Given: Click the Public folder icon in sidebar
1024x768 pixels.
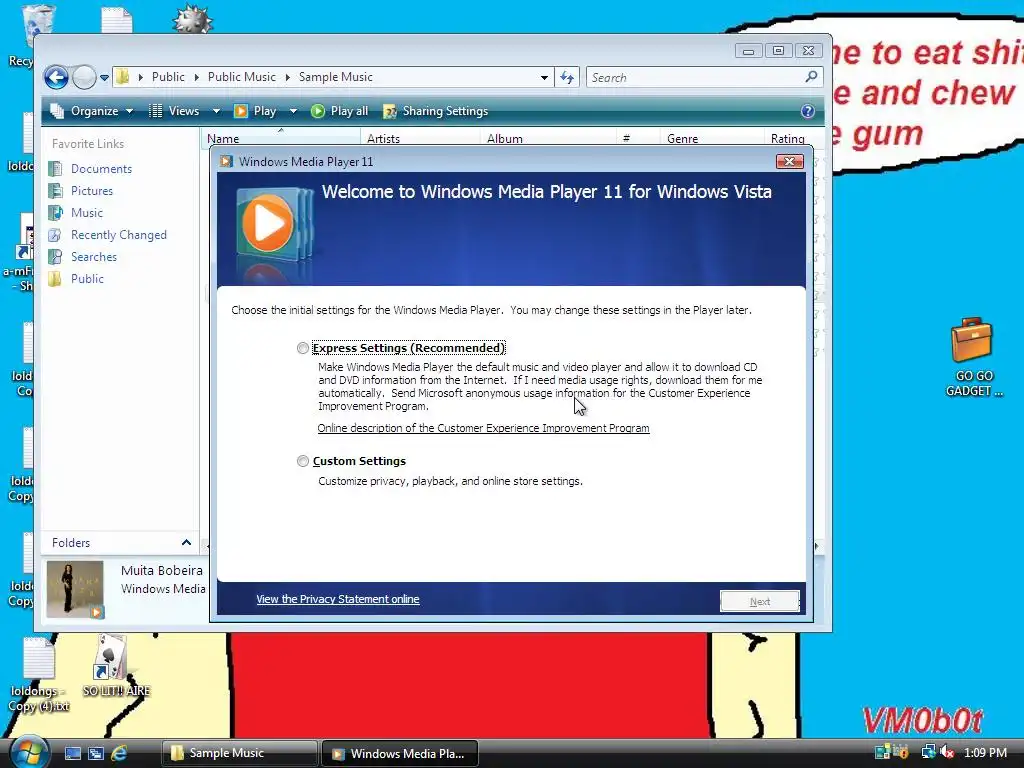Looking at the screenshot, I should point(56,279).
